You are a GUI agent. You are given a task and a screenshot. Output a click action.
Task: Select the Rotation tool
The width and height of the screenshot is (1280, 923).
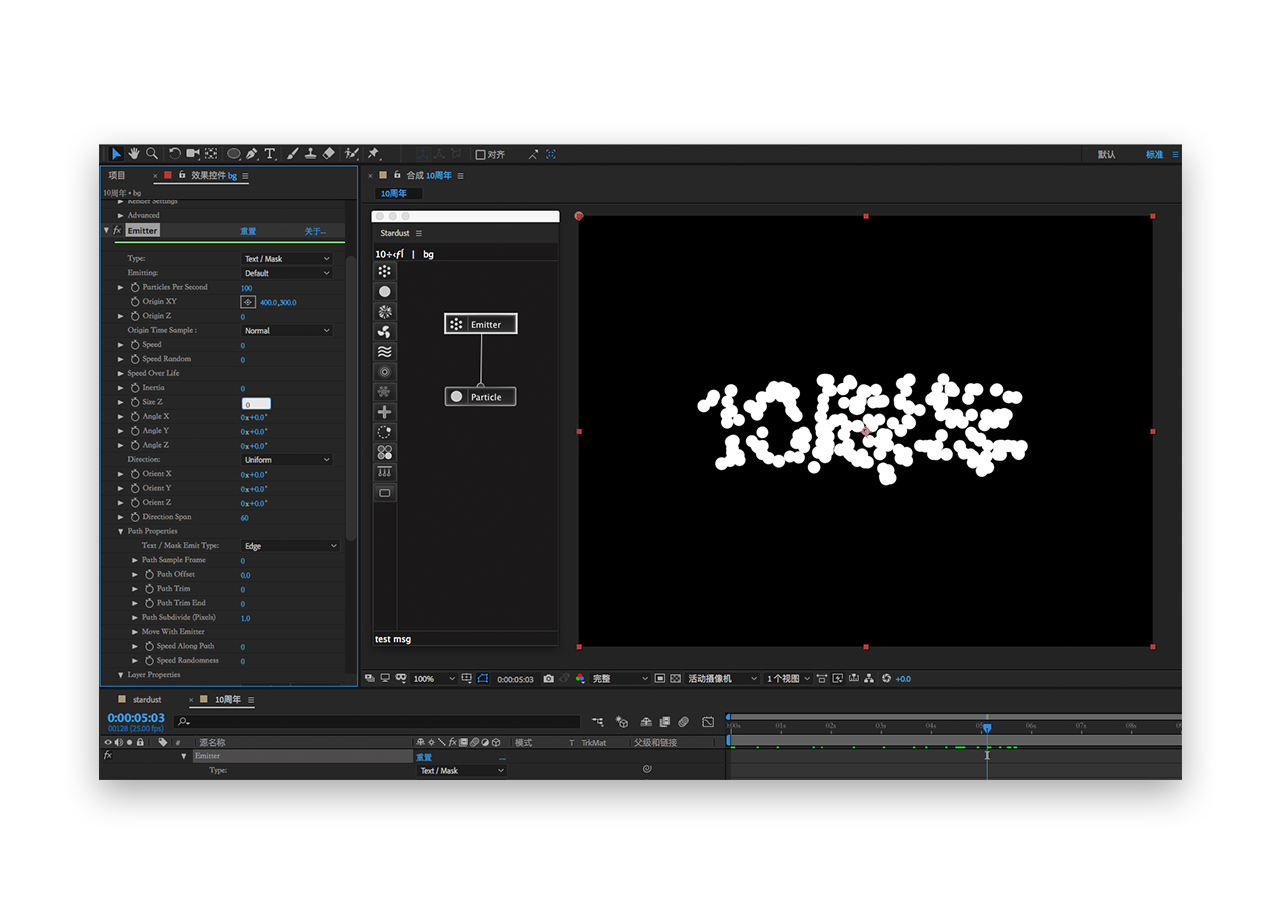175,154
